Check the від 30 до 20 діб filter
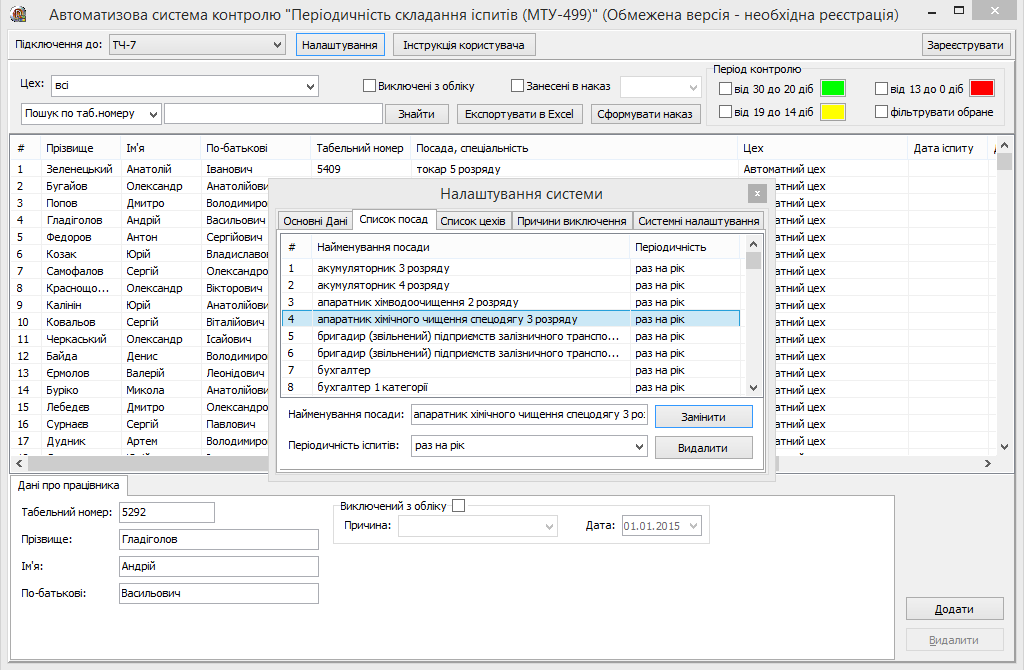 click(726, 89)
